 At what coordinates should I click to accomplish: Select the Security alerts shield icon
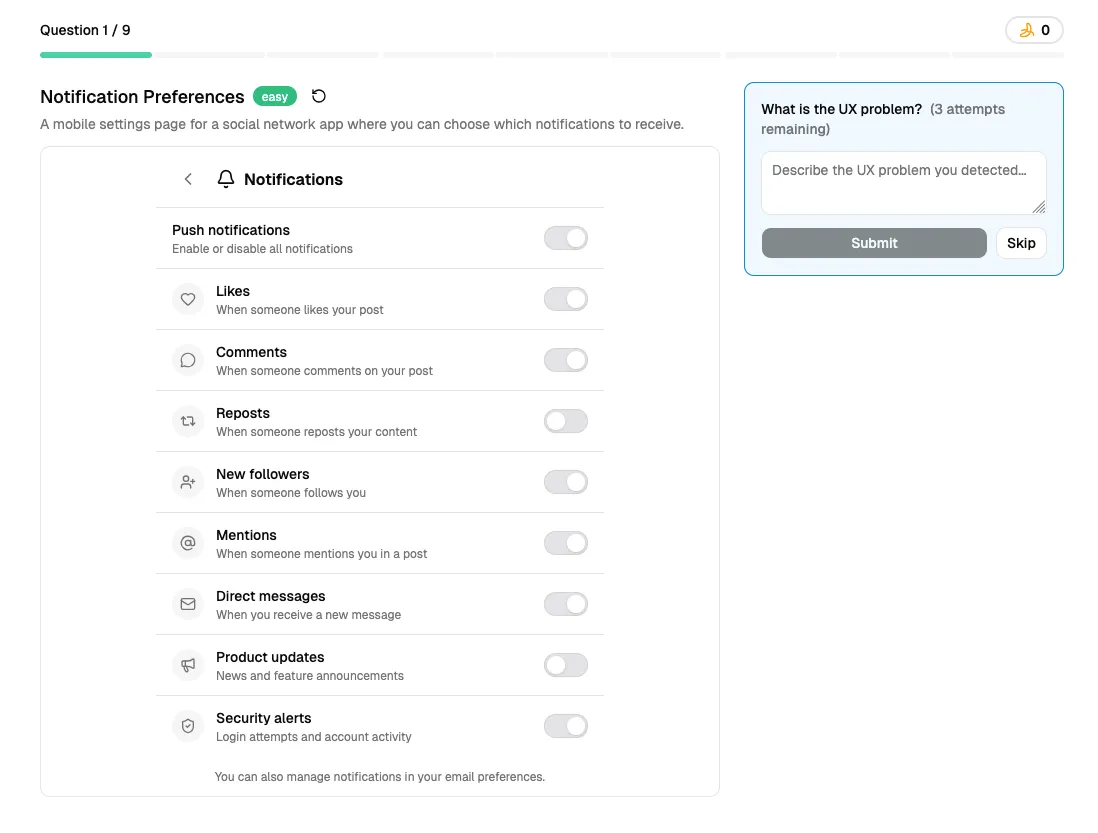[x=188, y=726]
